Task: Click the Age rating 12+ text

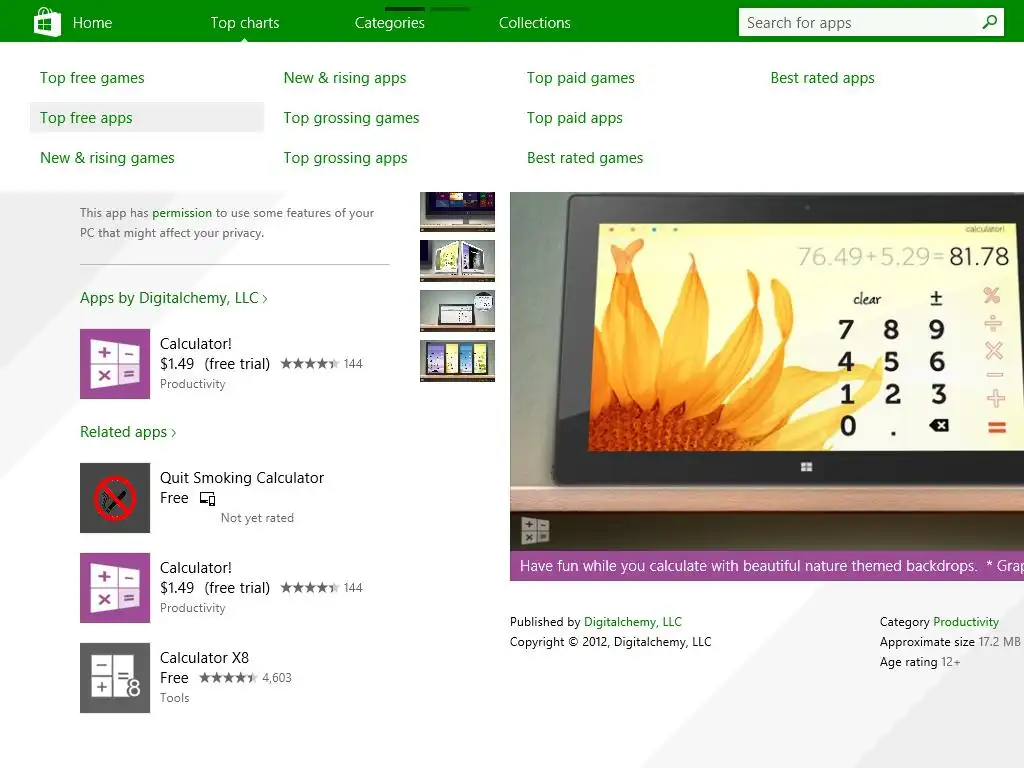Action: point(920,662)
